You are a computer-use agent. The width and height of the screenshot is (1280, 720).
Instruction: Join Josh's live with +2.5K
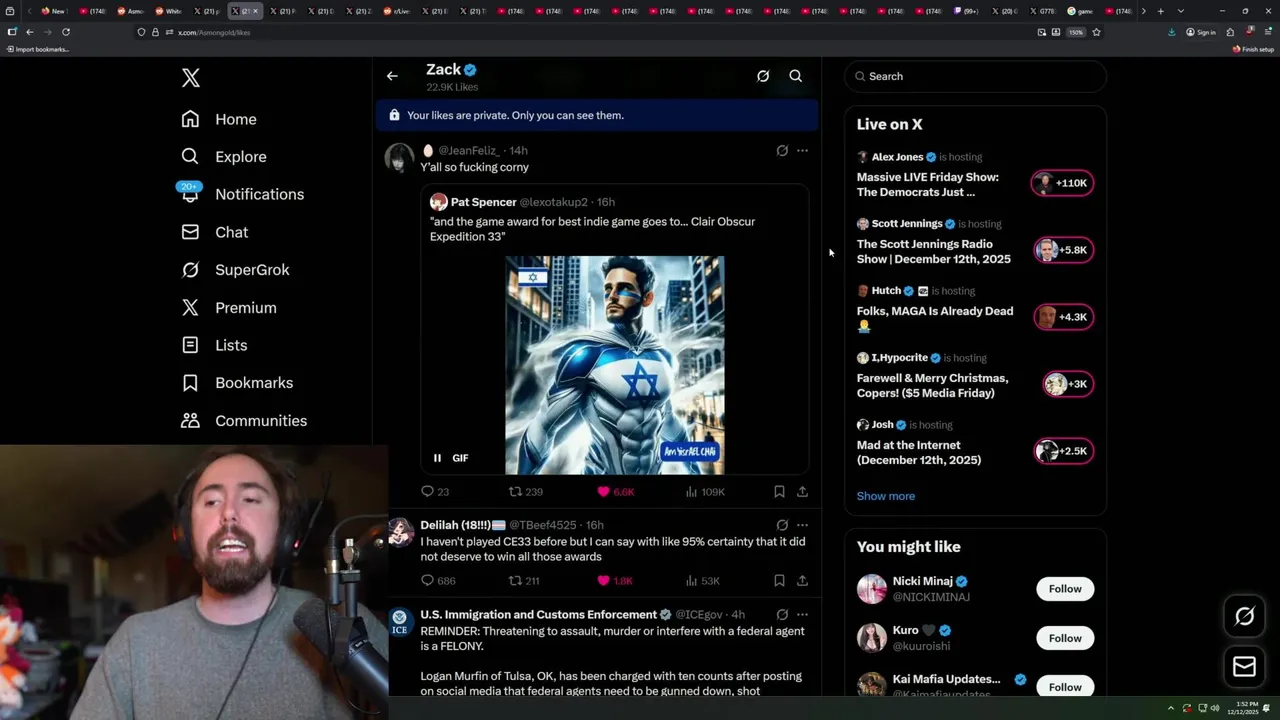click(x=1062, y=451)
